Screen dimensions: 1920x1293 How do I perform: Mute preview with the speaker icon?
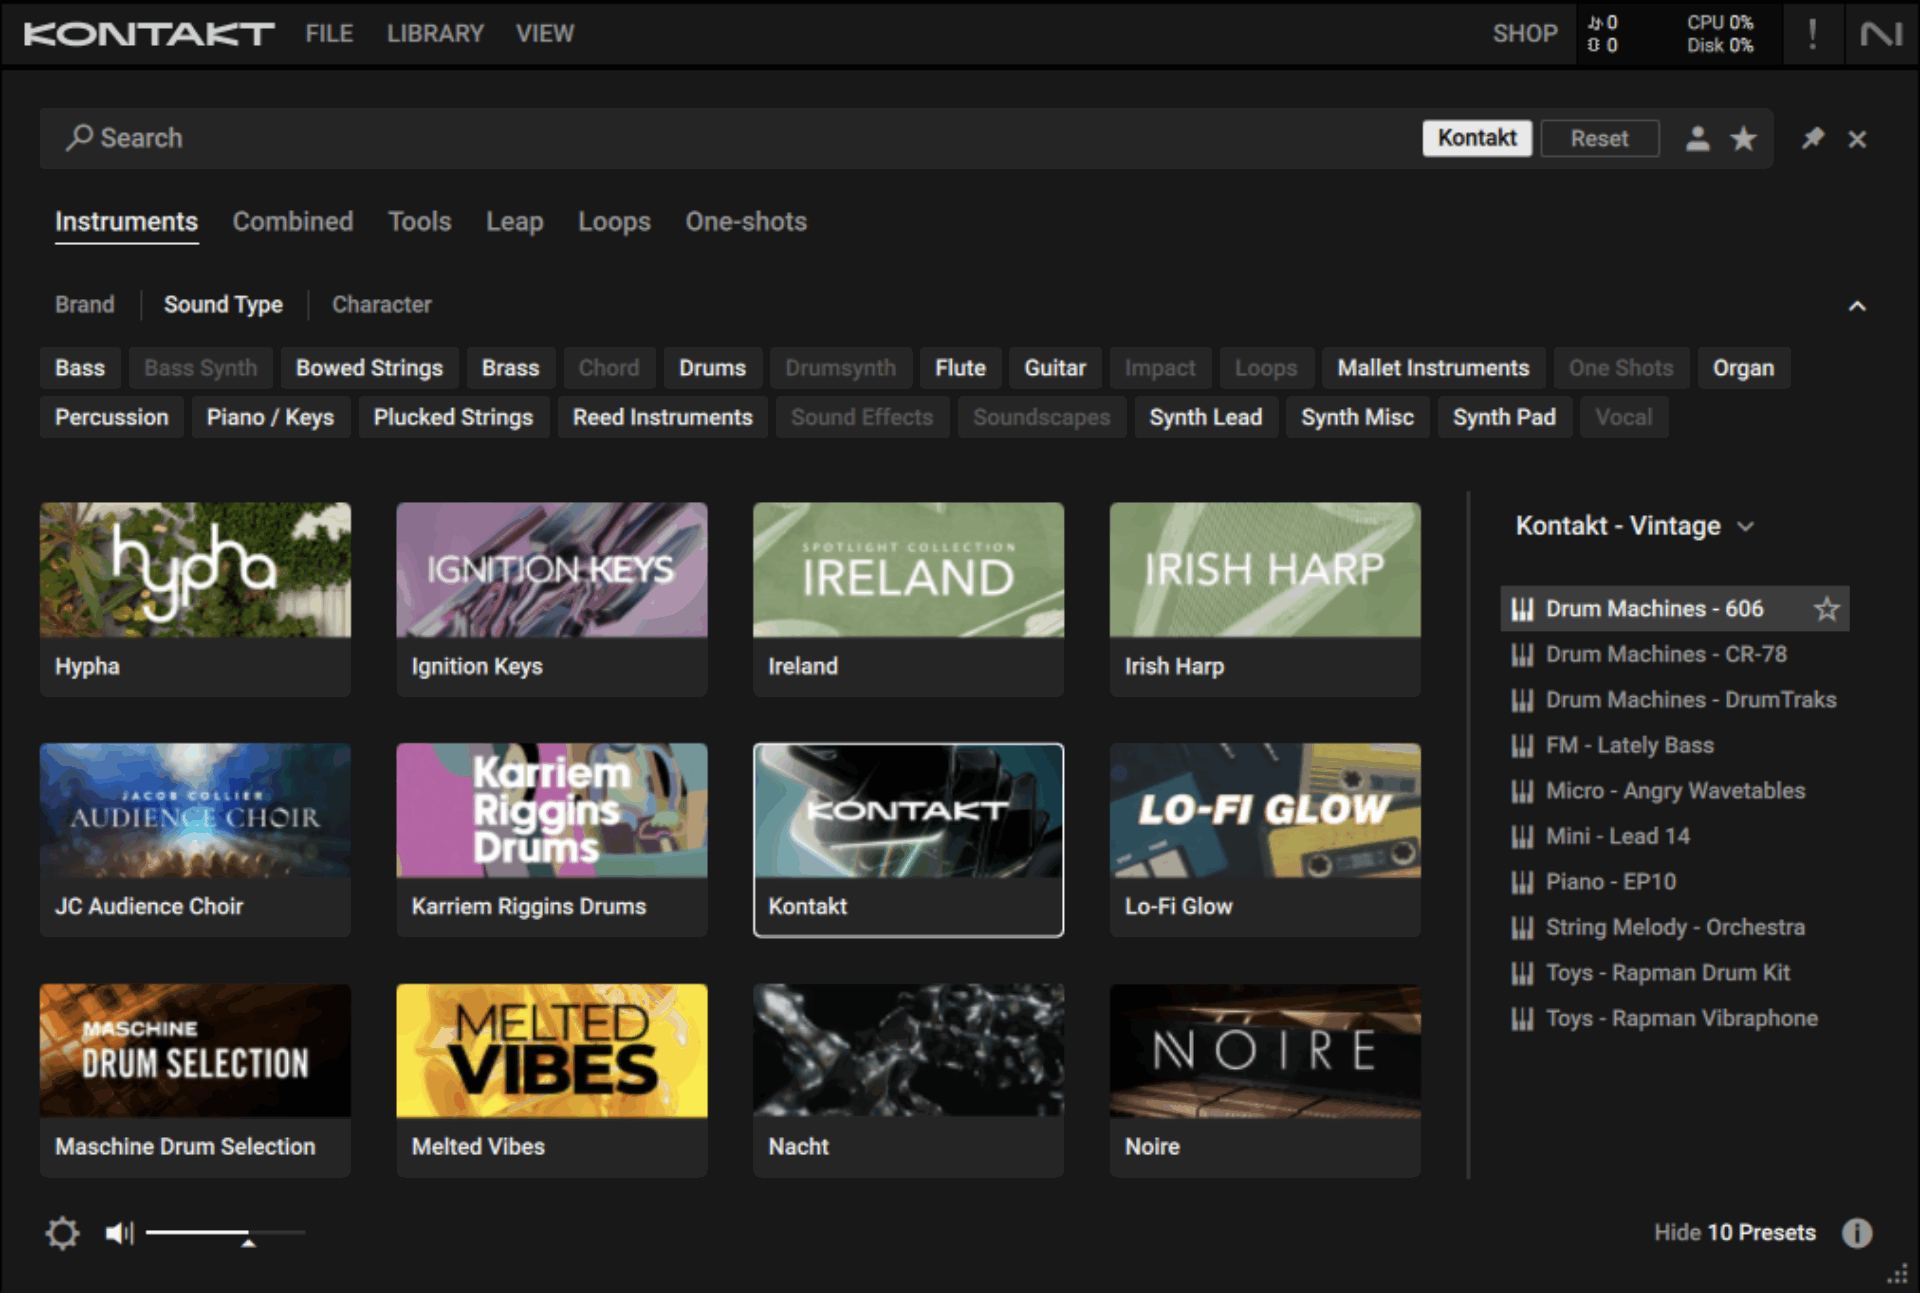pyautogui.click(x=119, y=1232)
